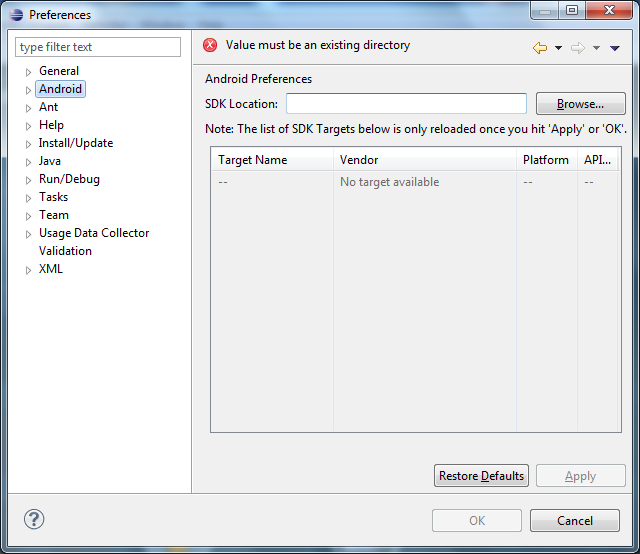The height and width of the screenshot is (554, 640).
Task: Expand the Help tree node
Action: 28,126
